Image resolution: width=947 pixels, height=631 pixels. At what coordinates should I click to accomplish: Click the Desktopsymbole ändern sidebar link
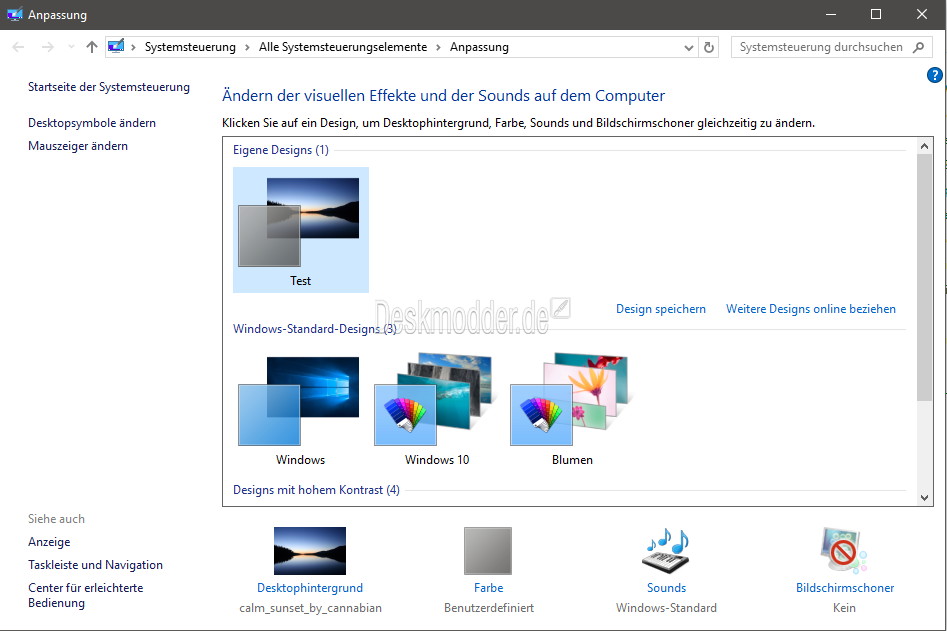[x=92, y=123]
